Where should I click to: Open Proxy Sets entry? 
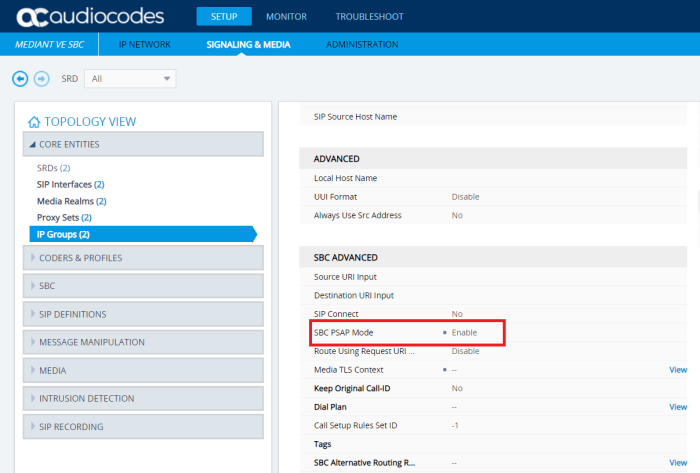(x=63, y=217)
